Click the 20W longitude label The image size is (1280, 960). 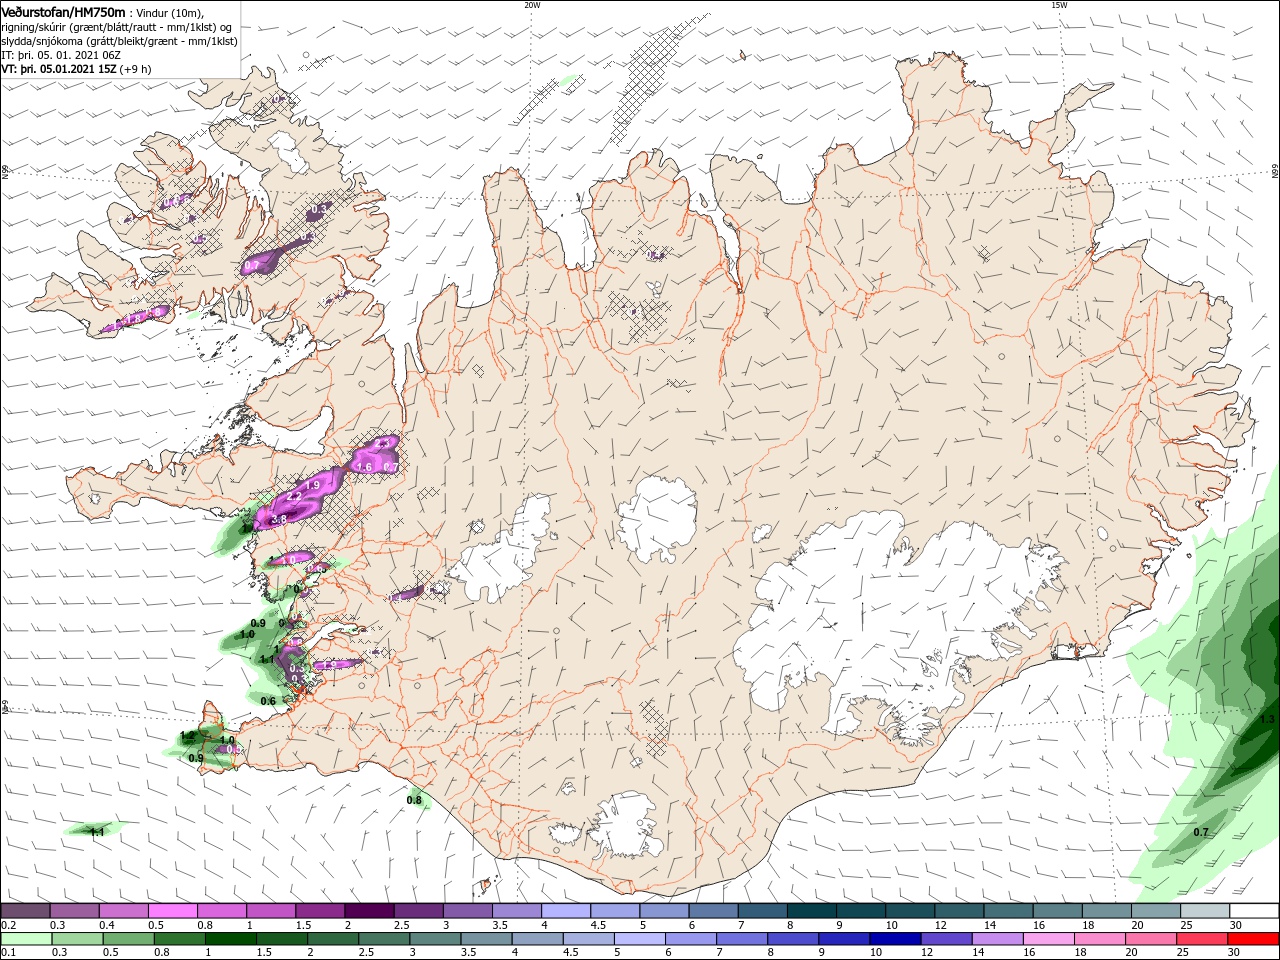coord(532,5)
